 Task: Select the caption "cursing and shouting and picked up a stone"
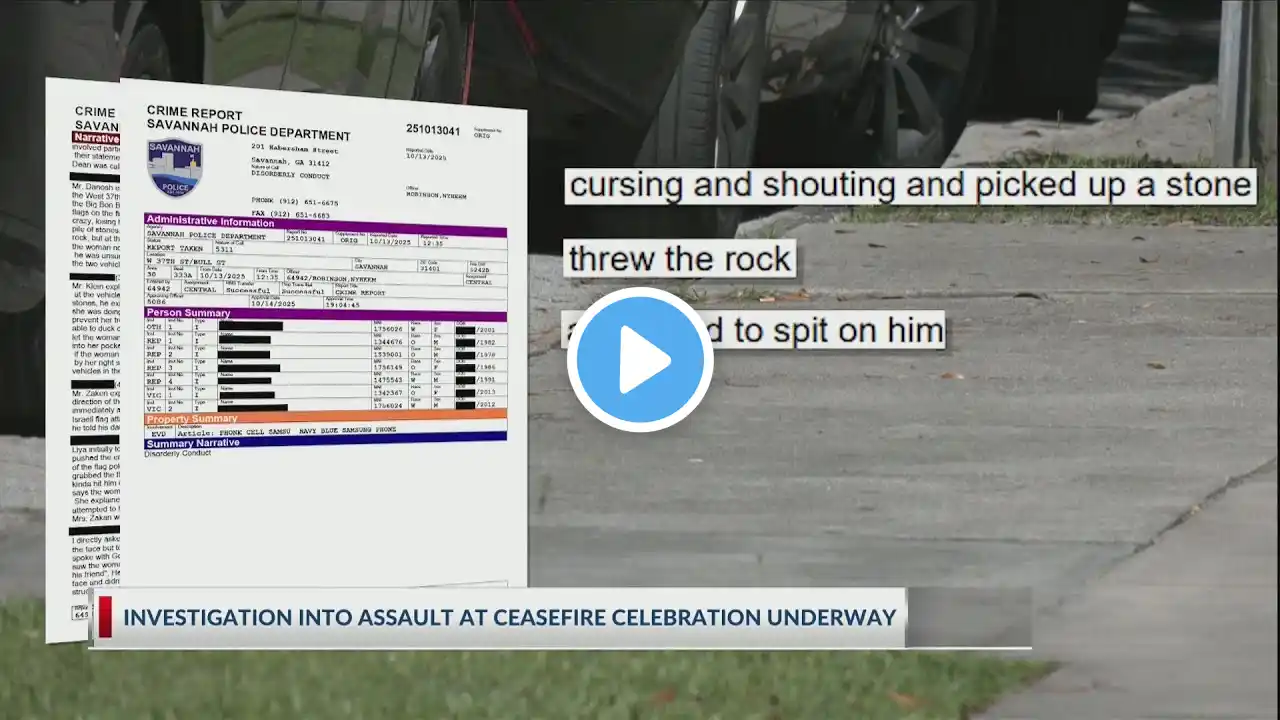click(910, 186)
